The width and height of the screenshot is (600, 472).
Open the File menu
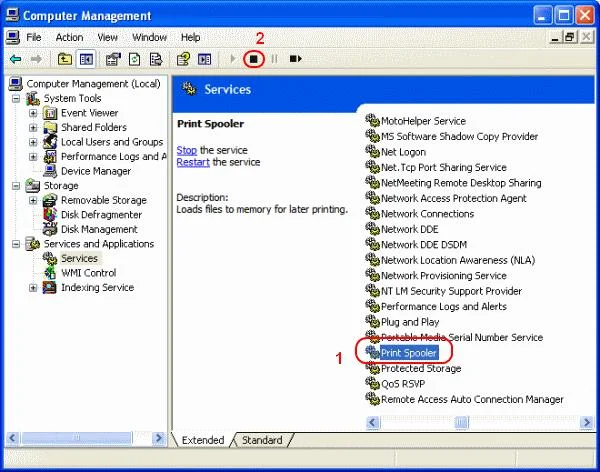pos(34,38)
